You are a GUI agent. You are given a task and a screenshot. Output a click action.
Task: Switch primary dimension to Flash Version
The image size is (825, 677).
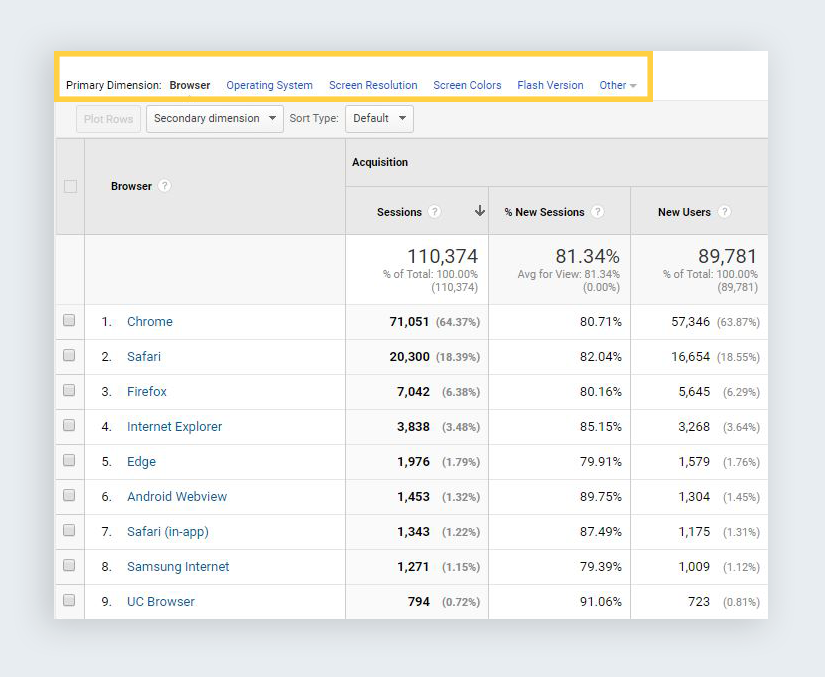[x=550, y=85]
